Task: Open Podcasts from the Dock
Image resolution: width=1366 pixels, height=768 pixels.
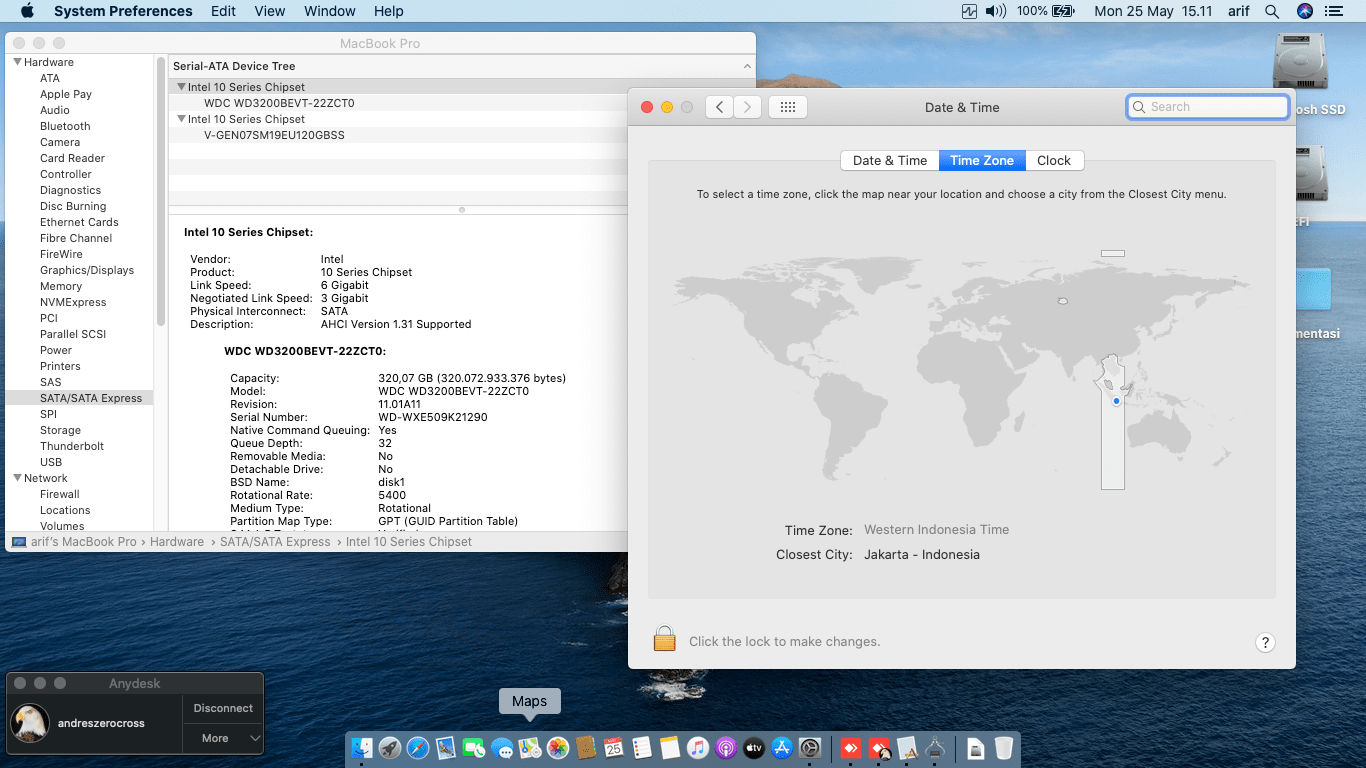Action: pos(726,748)
